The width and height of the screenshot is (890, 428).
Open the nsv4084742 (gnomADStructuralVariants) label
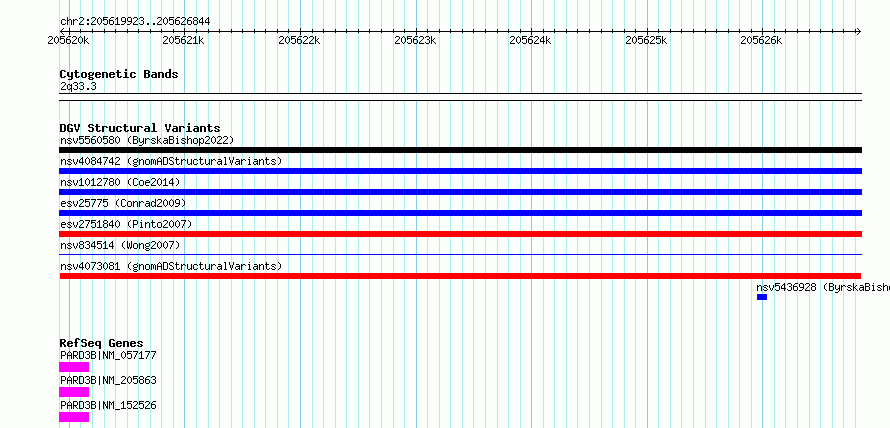coord(171,161)
